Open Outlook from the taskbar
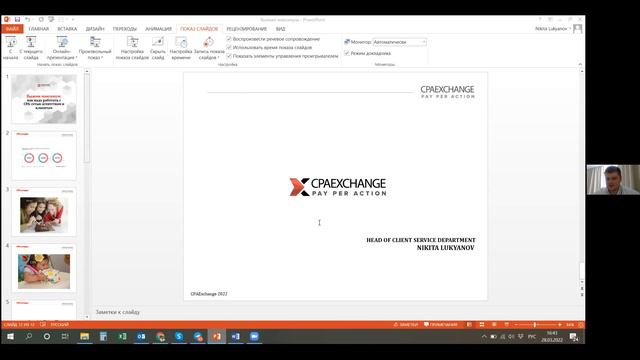 pos(141,336)
